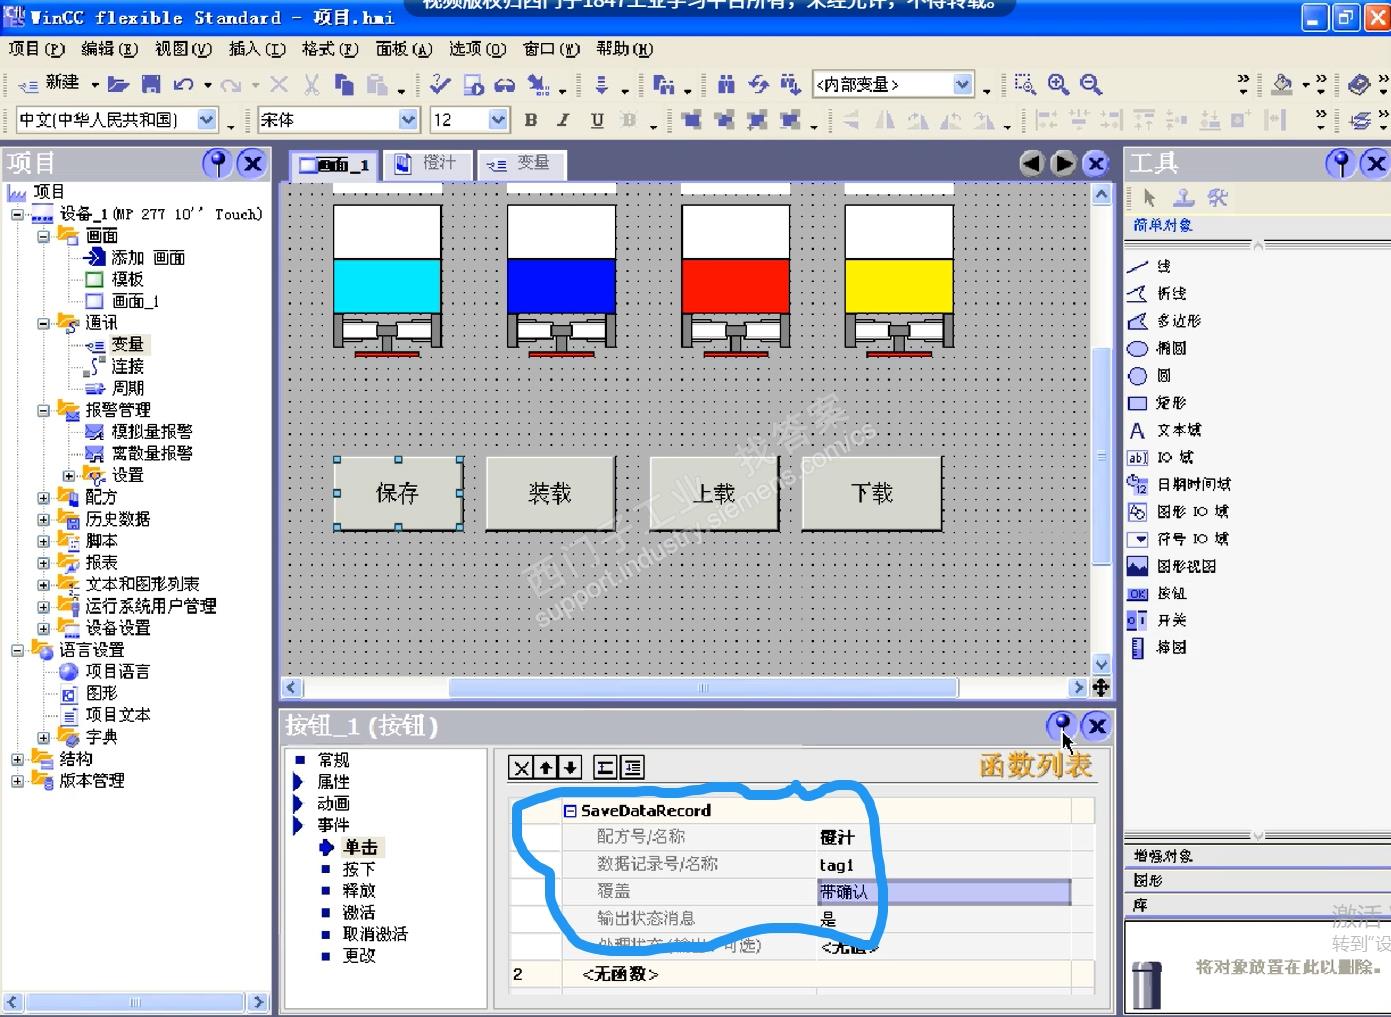Expand the 版本管理 tree node

click(17, 781)
